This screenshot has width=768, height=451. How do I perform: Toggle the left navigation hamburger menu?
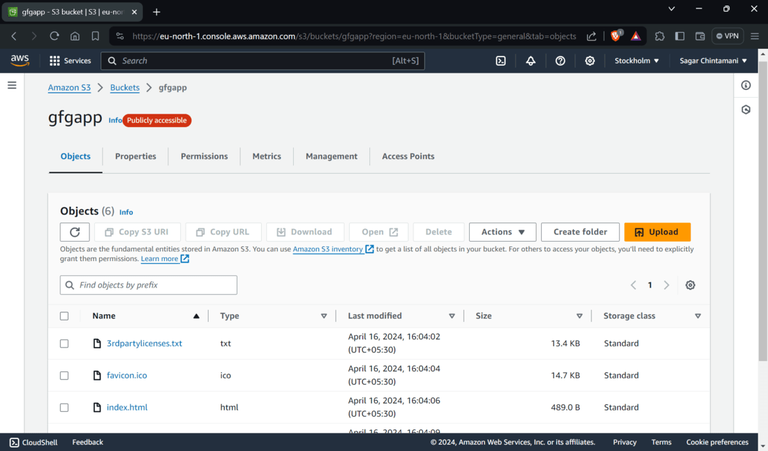[12, 85]
